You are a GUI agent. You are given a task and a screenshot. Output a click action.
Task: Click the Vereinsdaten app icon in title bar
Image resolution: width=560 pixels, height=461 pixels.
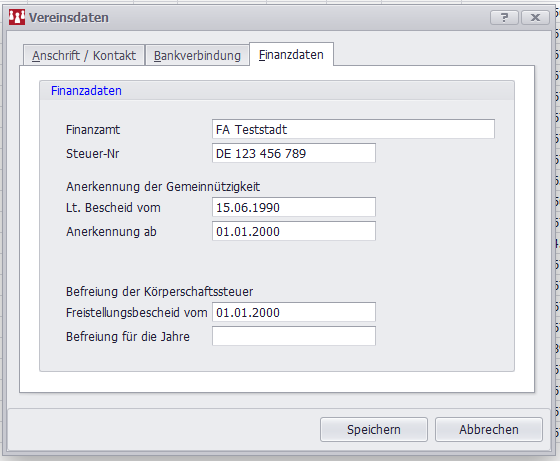click(x=17, y=17)
